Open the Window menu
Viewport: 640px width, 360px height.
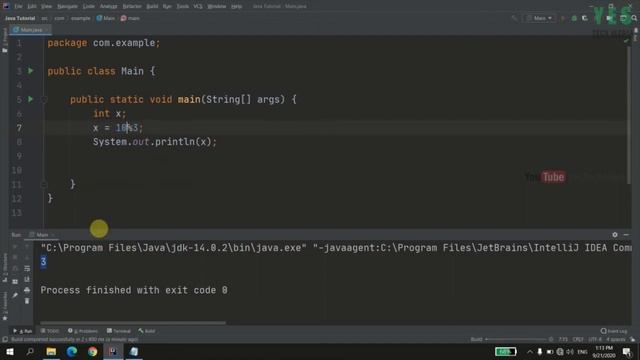(216, 6)
